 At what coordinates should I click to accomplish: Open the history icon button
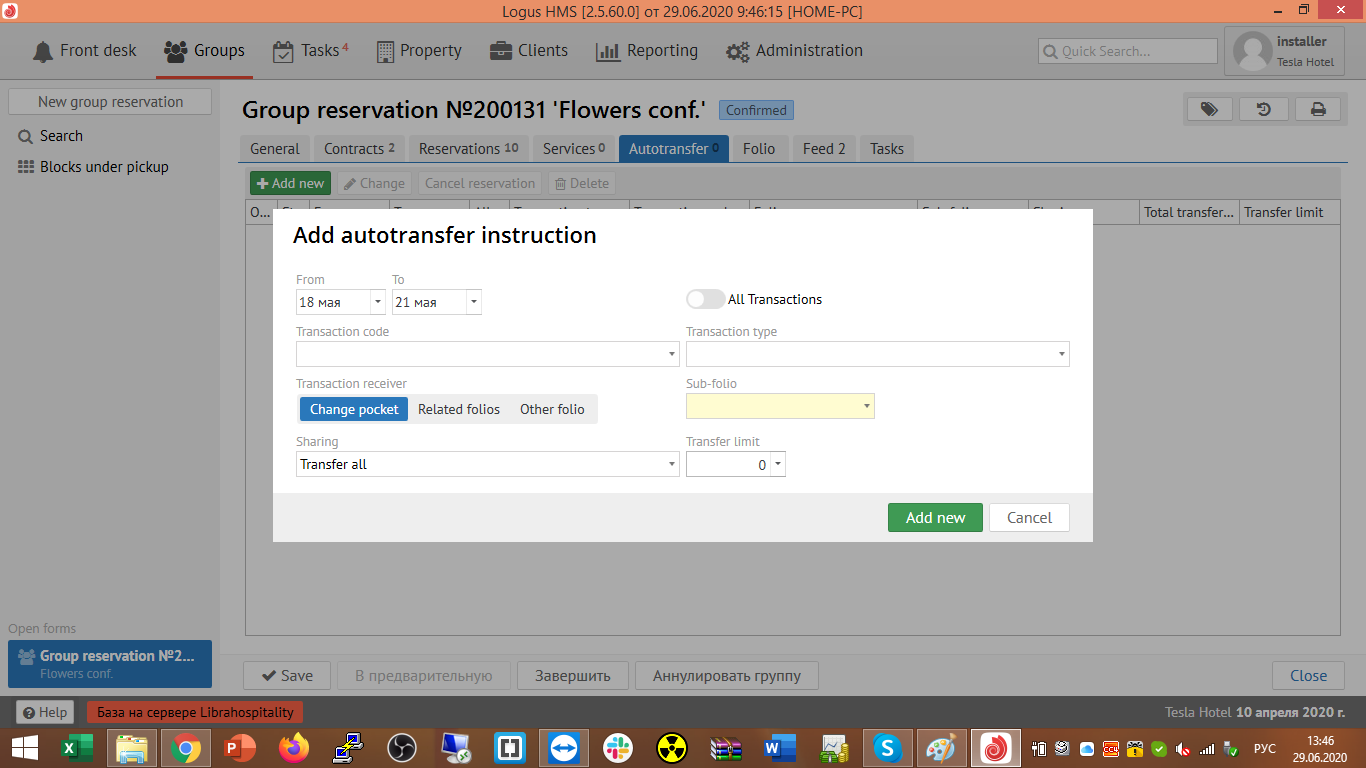(1264, 109)
